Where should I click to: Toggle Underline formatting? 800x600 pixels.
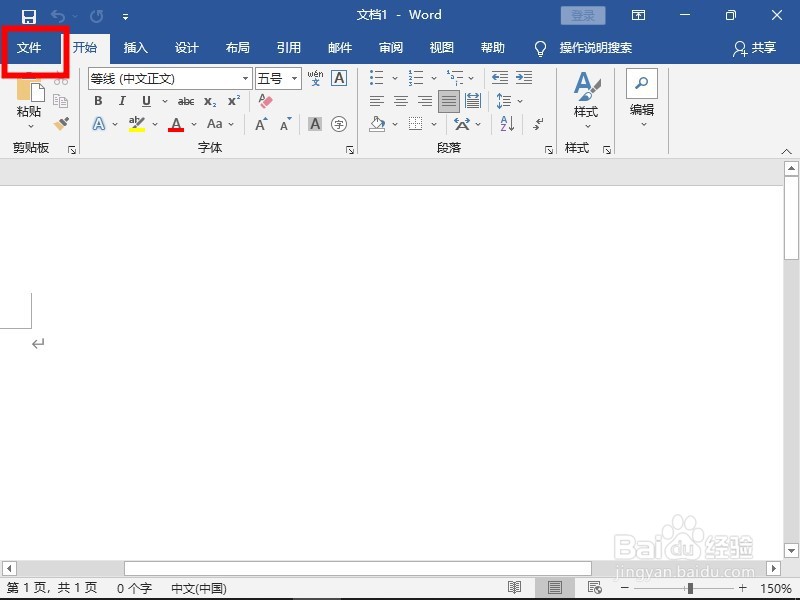[146, 101]
